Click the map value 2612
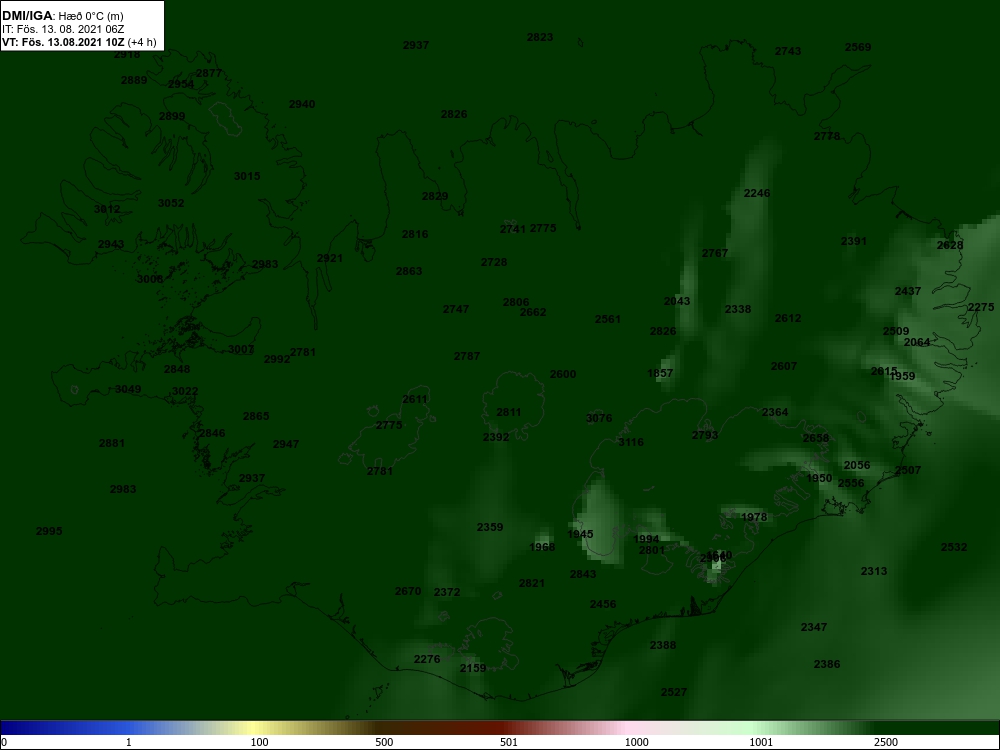 tap(788, 318)
